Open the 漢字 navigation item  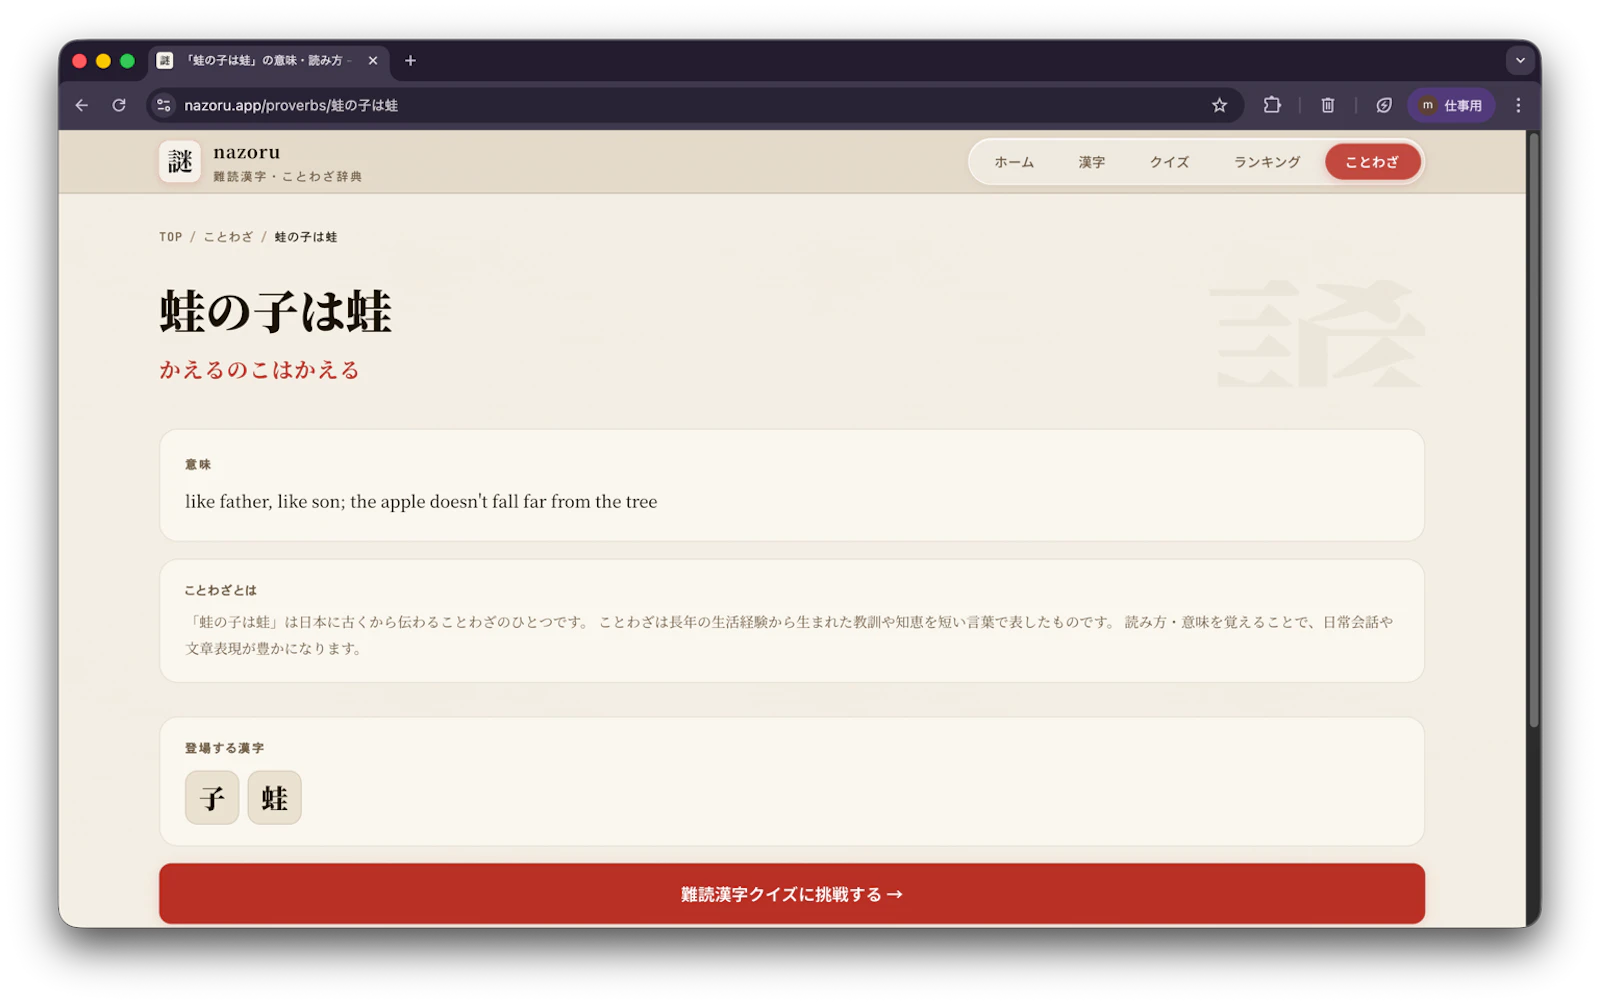(1091, 162)
